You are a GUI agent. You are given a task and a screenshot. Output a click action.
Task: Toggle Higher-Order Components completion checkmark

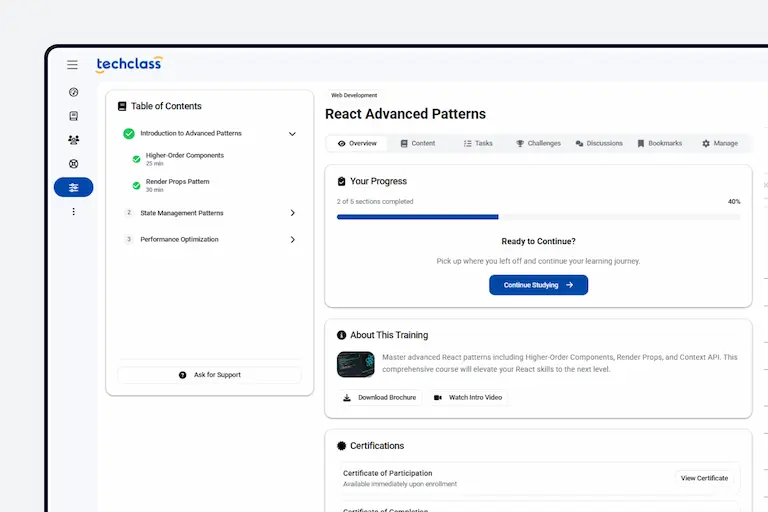point(137,159)
